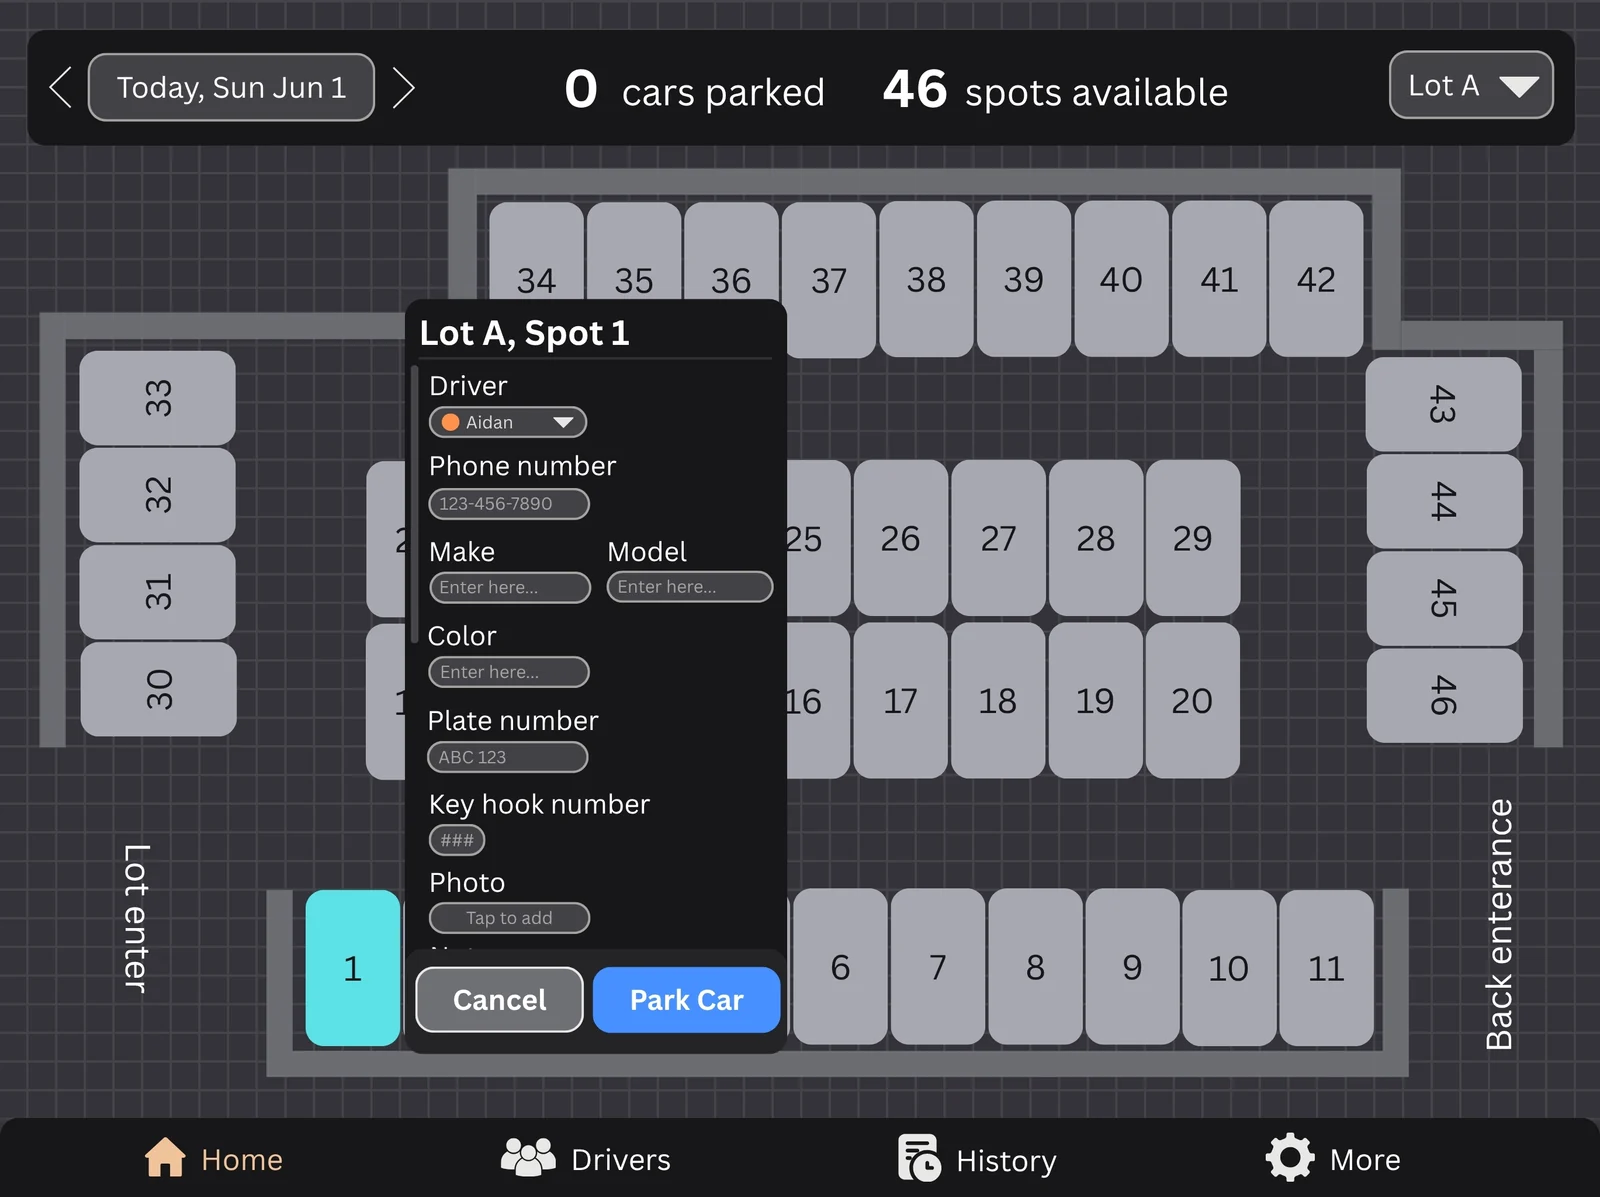The height and width of the screenshot is (1197, 1600).
Task: Click the Plate number input field
Action: (x=508, y=757)
